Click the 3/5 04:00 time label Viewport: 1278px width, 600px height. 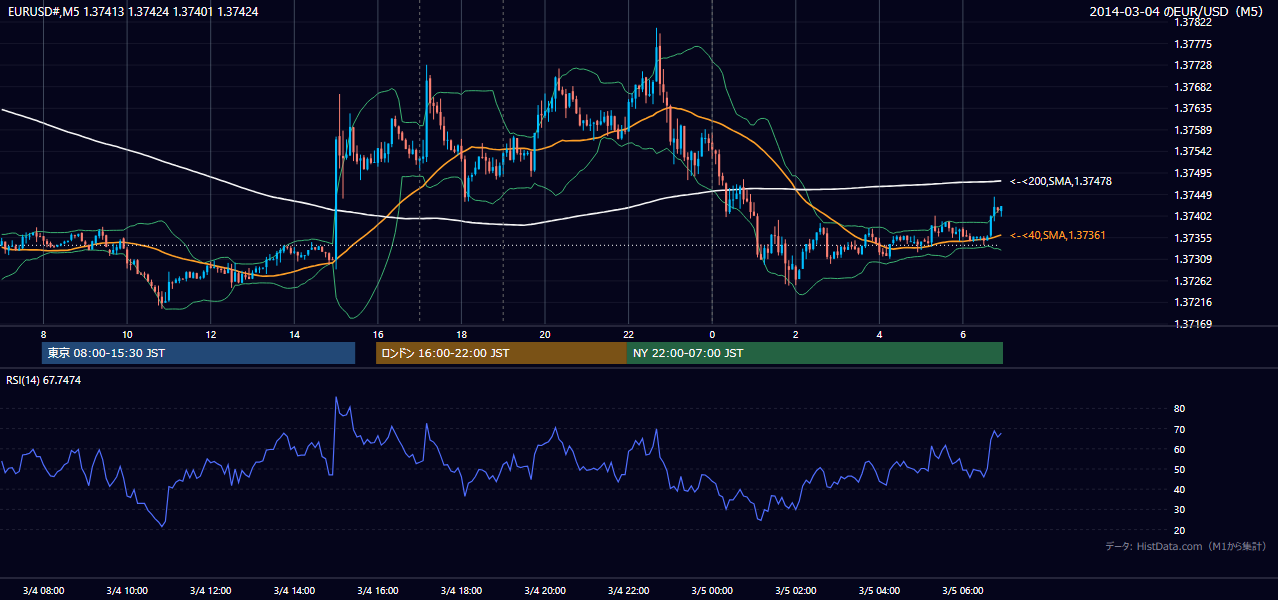[x=879, y=591]
